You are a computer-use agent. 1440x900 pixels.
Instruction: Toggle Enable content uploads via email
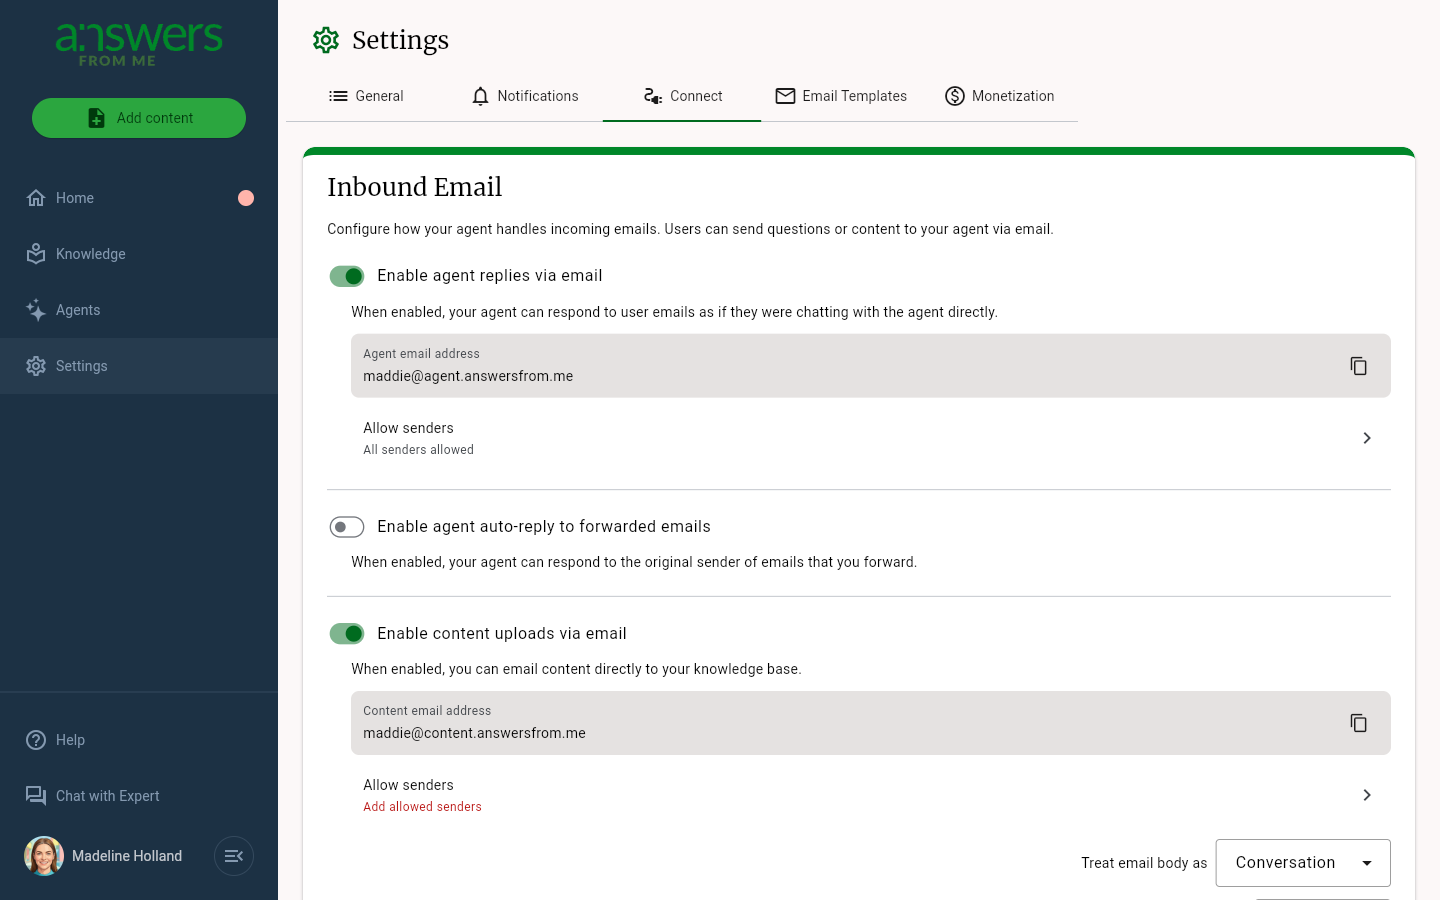[347, 634]
